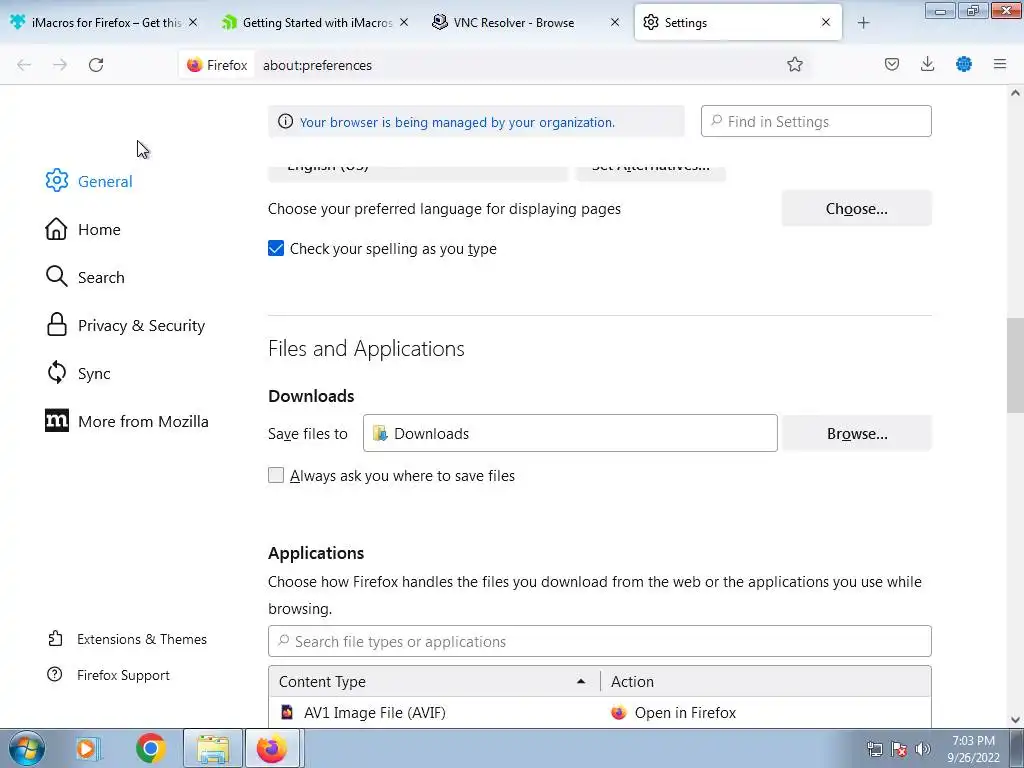Switch to Getting Started with iMacros tab

(317, 22)
